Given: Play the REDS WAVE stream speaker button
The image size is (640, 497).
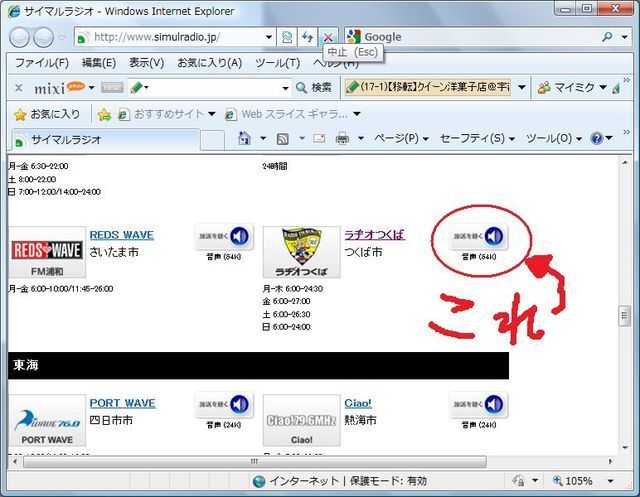Looking at the screenshot, I should click(225, 237).
